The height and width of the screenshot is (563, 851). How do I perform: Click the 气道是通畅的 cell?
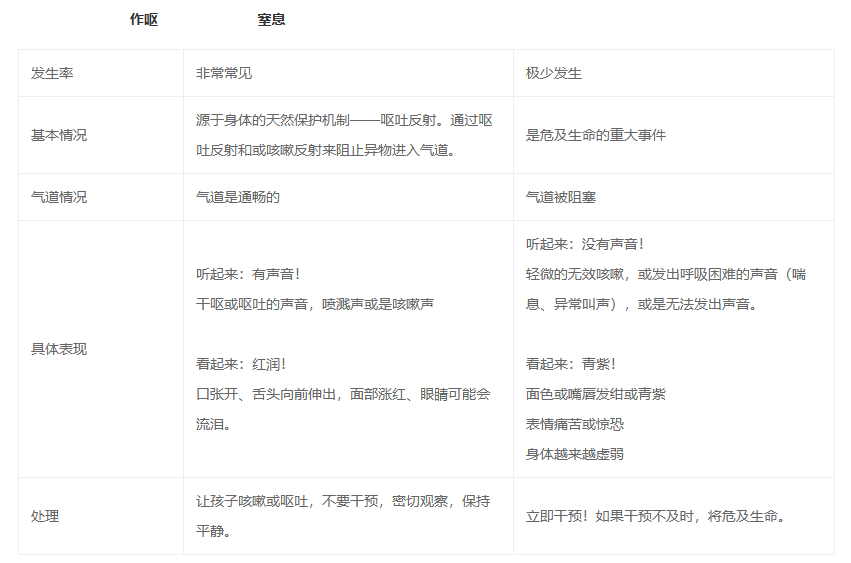click(238, 197)
